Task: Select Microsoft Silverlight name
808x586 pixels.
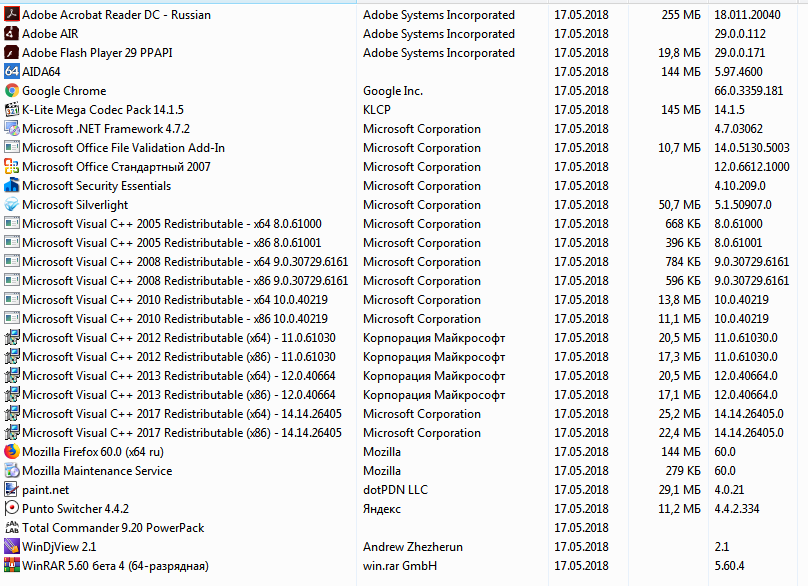Action: pyautogui.click(x=75, y=205)
